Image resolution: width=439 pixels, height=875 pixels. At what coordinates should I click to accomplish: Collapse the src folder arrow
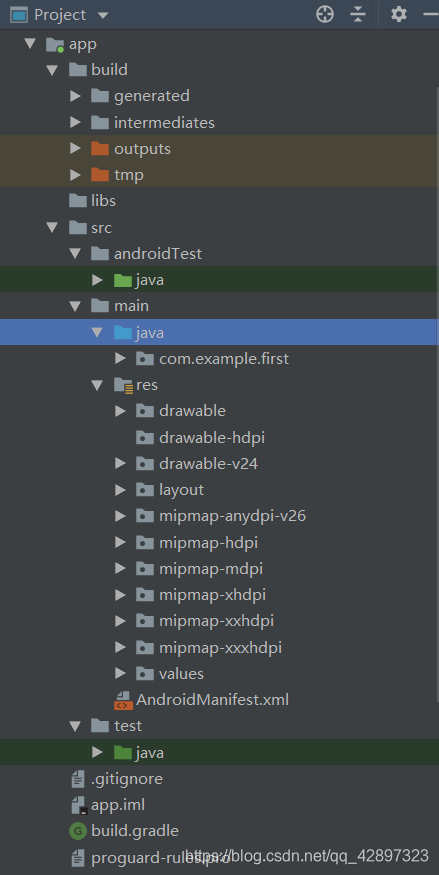[52, 227]
